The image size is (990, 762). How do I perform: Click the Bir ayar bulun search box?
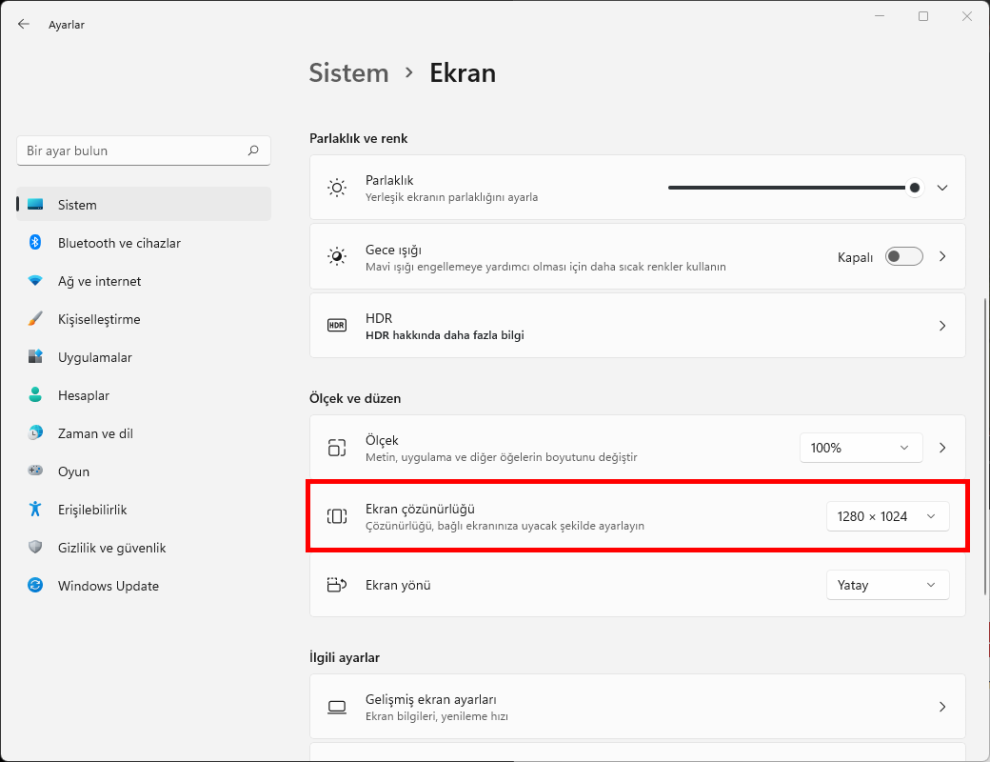(133, 151)
